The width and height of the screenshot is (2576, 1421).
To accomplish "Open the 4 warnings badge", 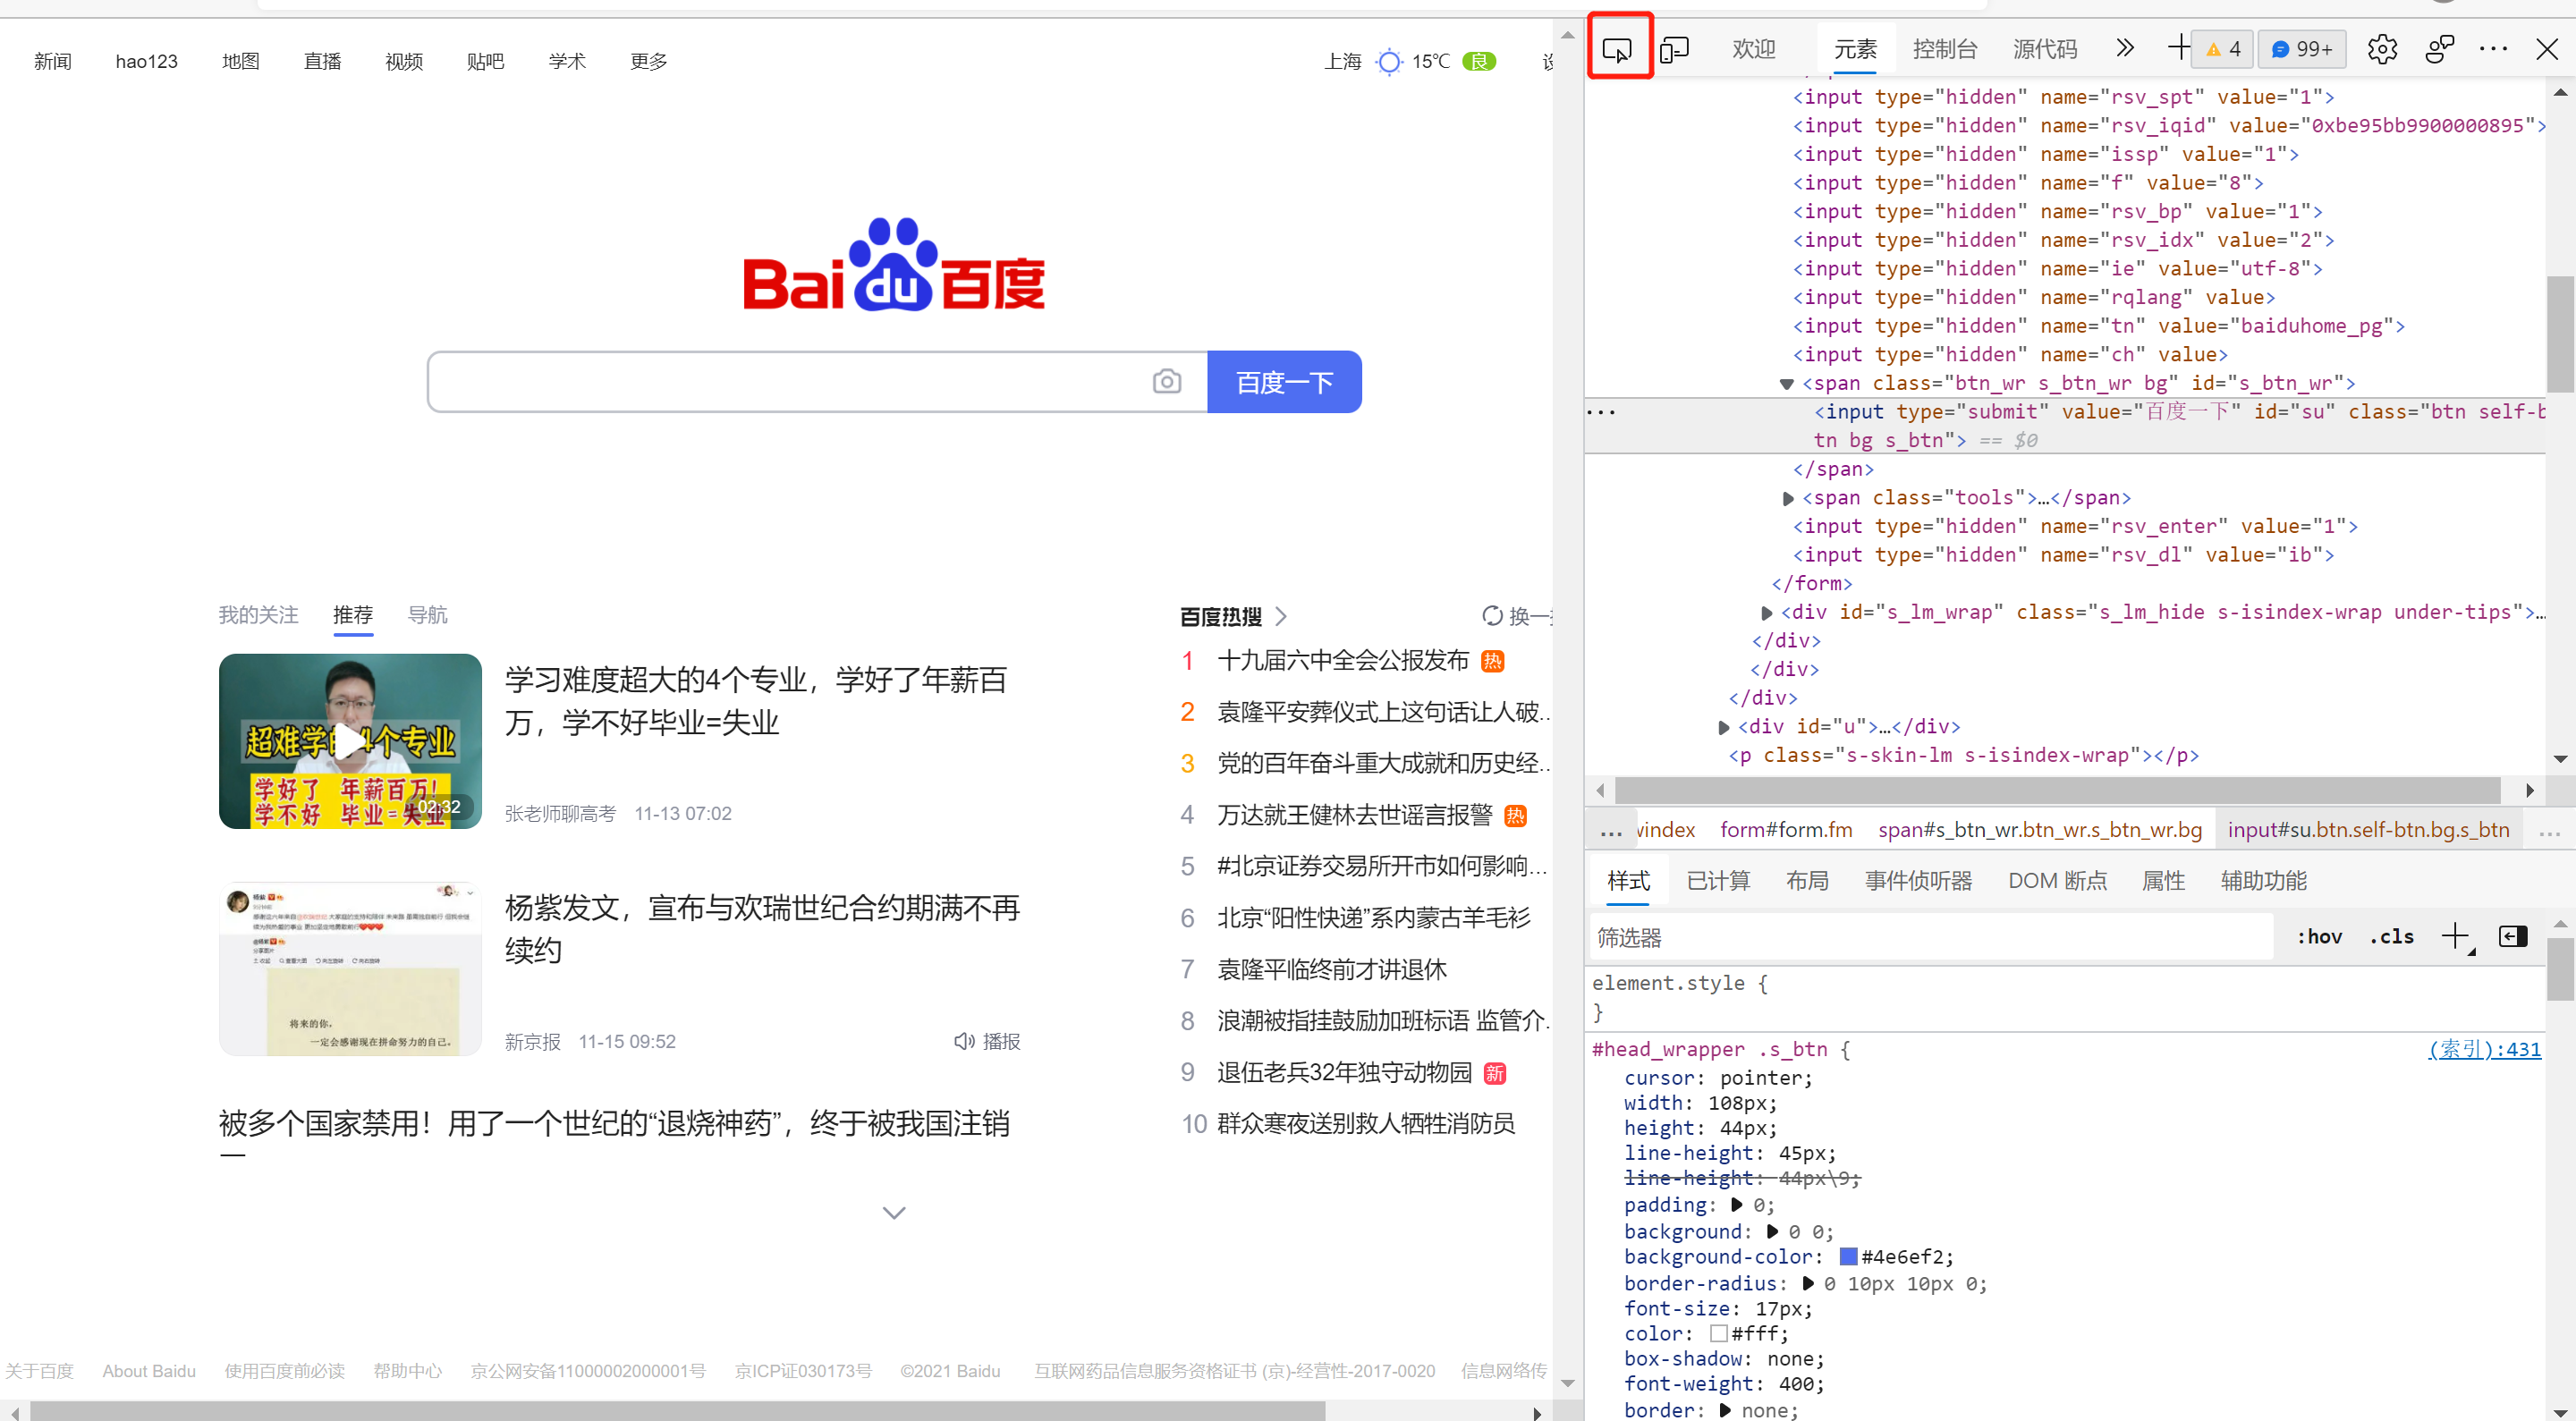I will [x=2222, y=49].
